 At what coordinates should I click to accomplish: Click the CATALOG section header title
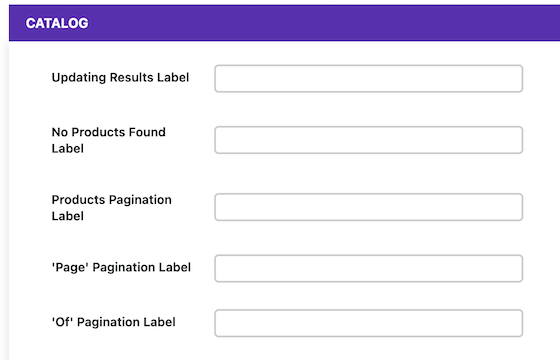57,23
